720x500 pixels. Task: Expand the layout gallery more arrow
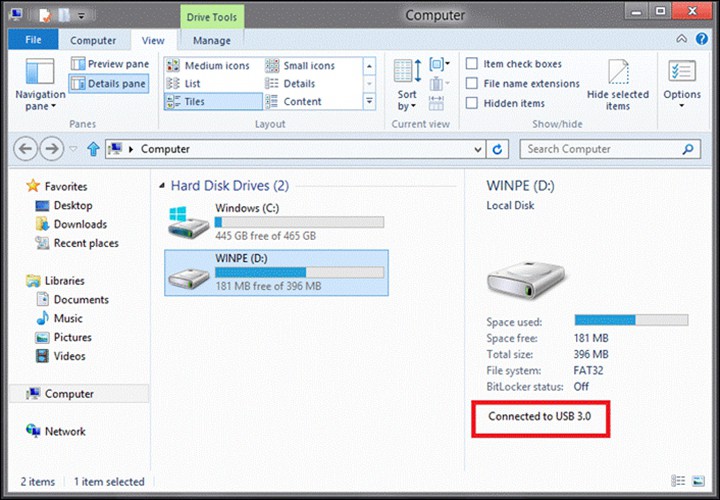[370, 101]
